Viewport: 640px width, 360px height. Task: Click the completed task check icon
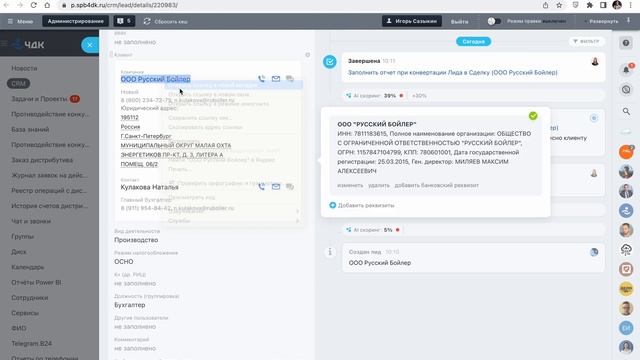tap(330, 62)
